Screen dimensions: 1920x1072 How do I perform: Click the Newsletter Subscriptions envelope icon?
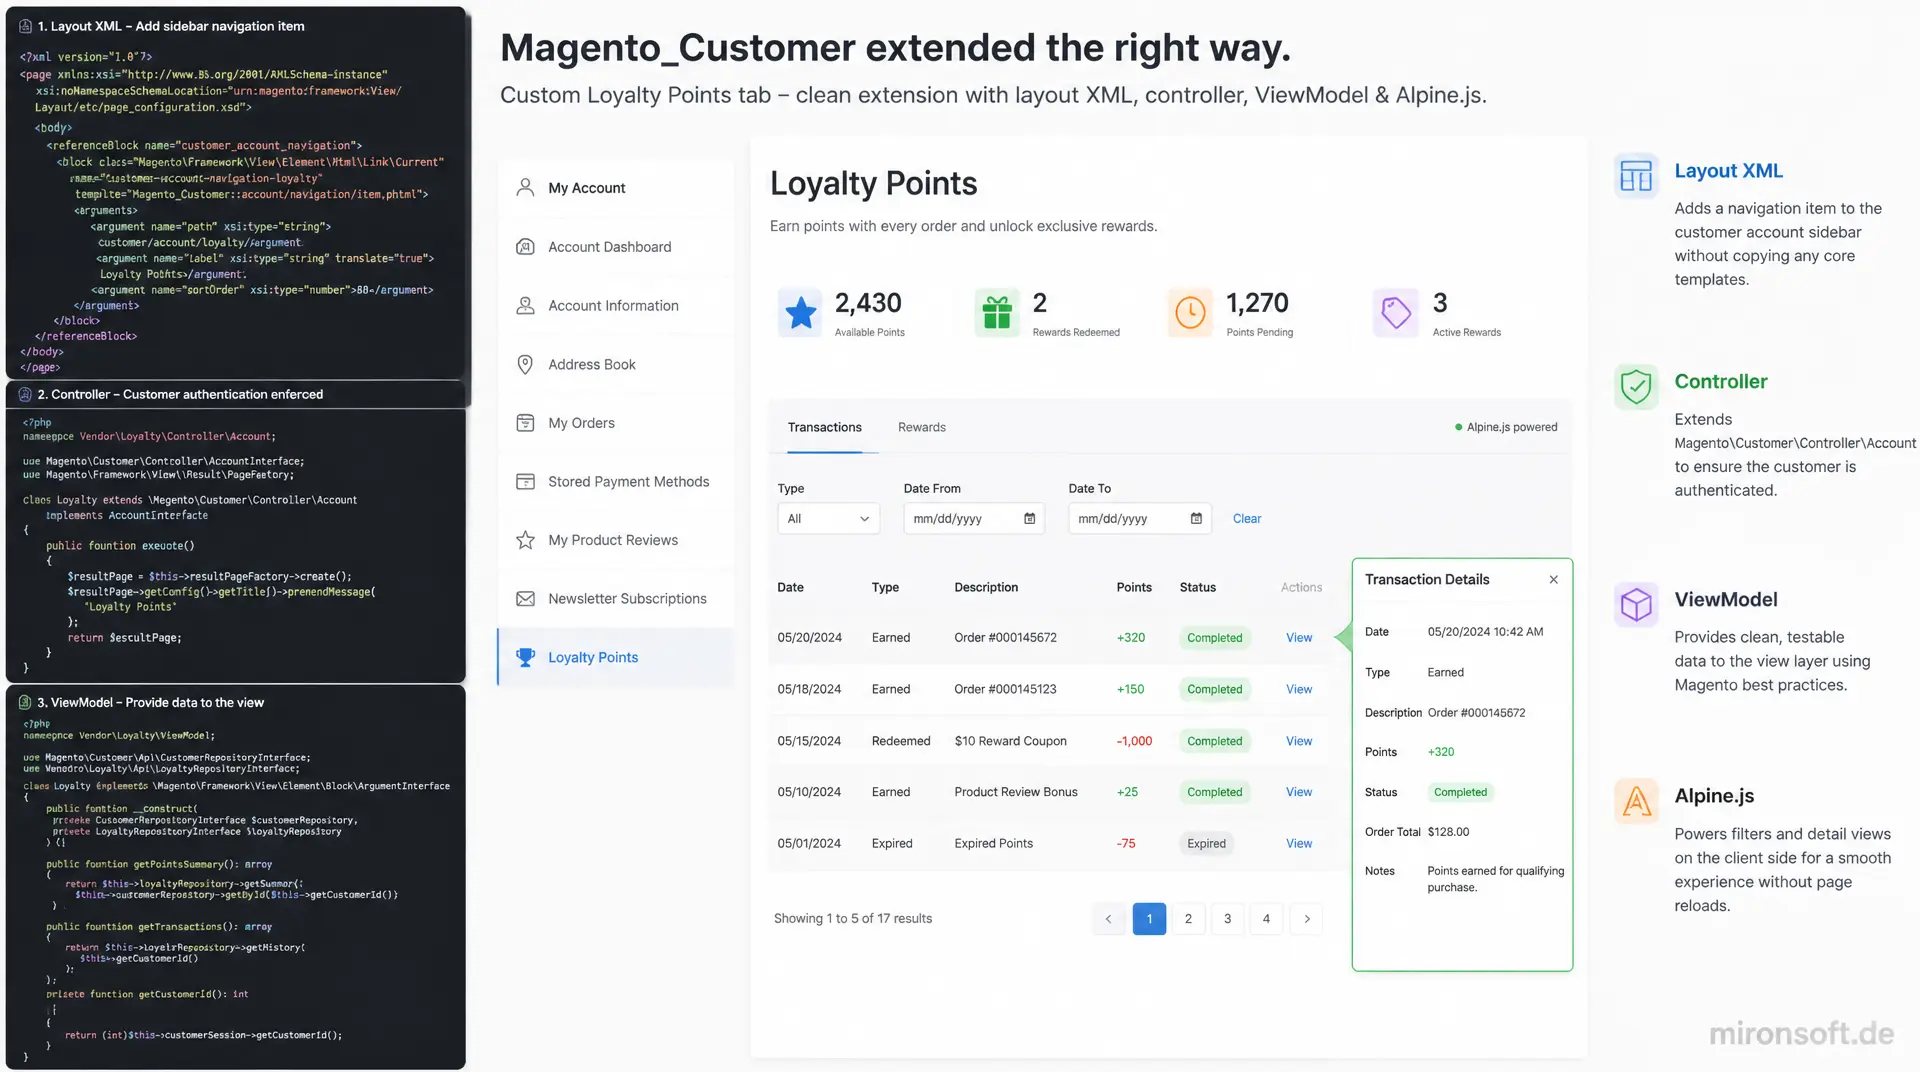pos(525,598)
